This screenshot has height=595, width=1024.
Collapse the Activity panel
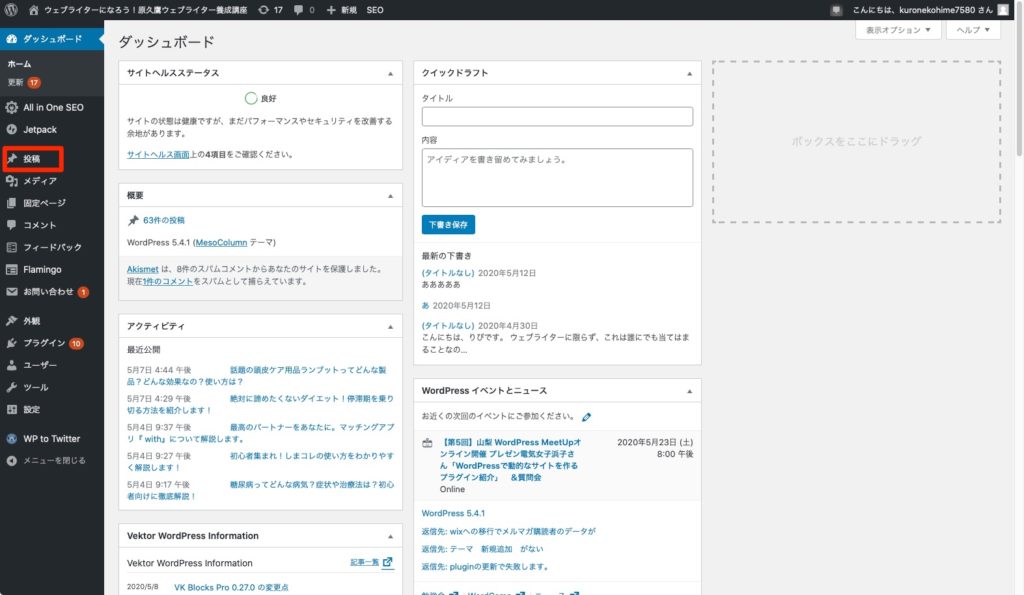pyautogui.click(x=391, y=327)
